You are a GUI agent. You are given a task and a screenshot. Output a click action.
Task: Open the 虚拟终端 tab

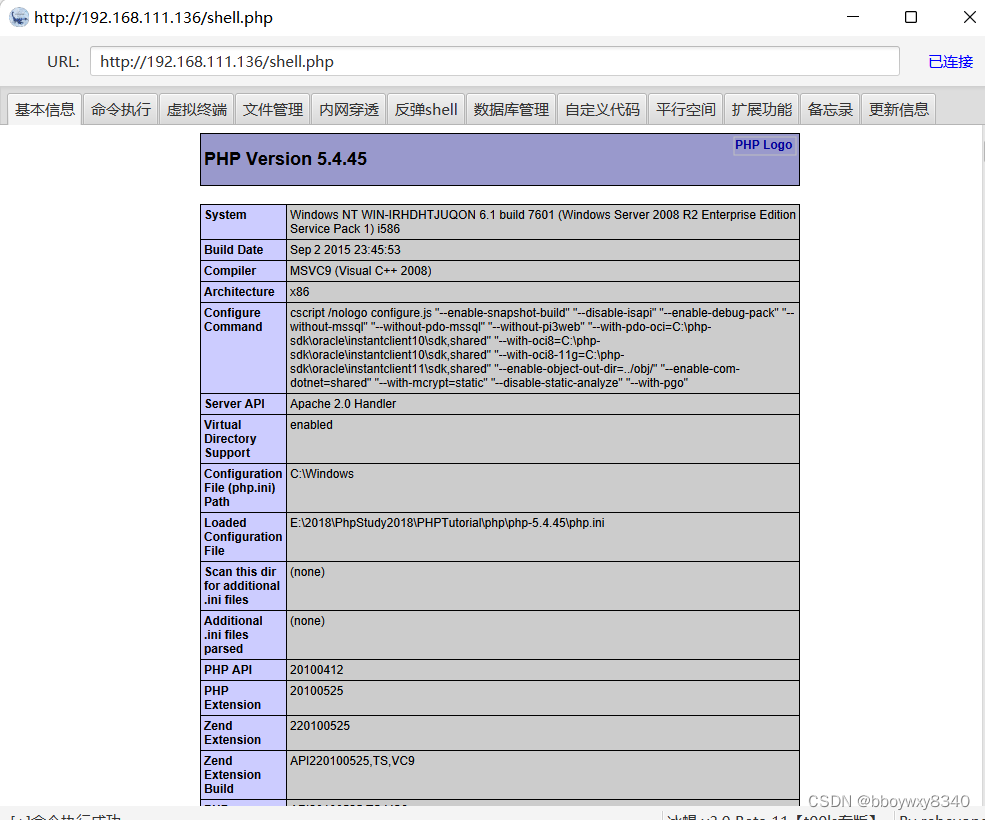pos(196,109)
